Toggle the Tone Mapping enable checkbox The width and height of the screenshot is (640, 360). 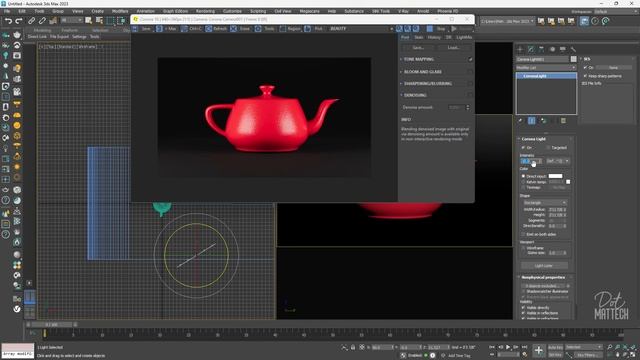[x=470, y=59]
